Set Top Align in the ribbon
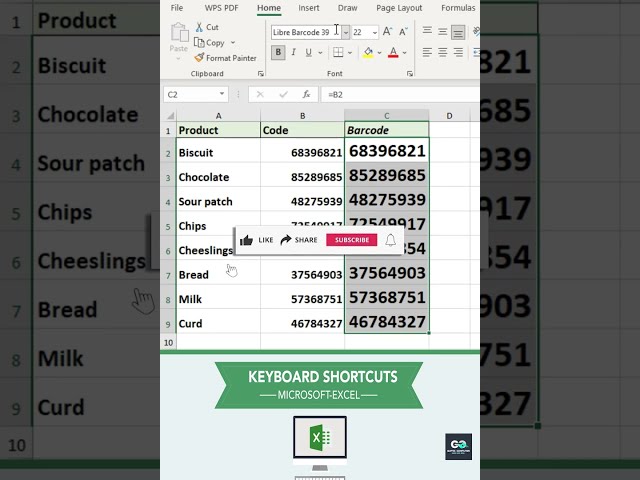Image resolution: width=640 pixels, height=480 pixels. click(x=427, y=31)
